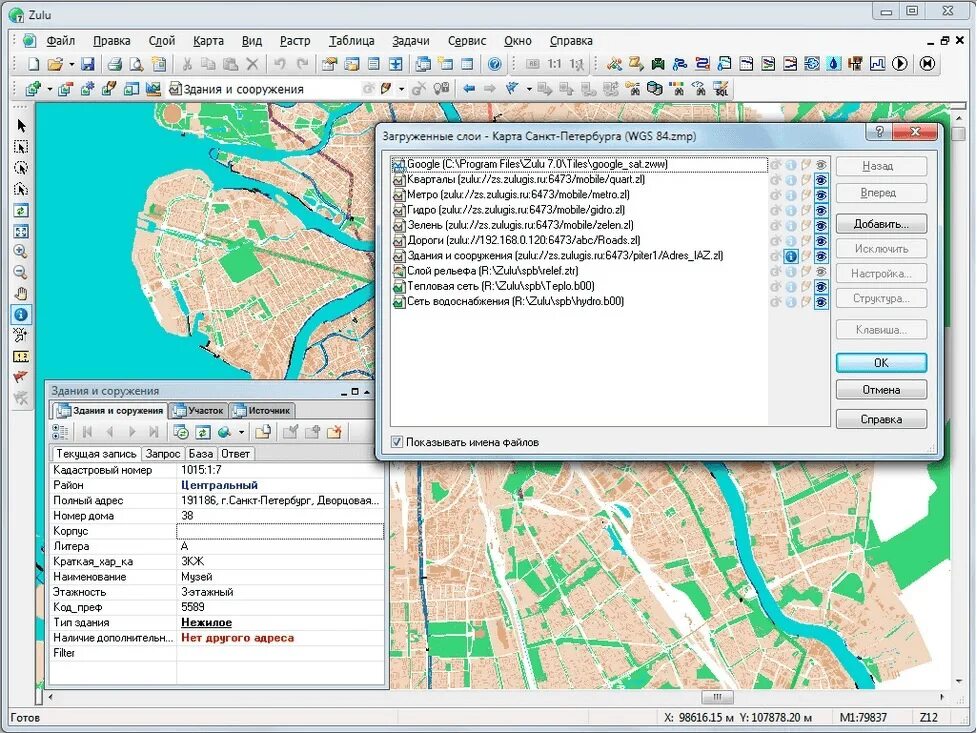Toggle visibility eye for Кварталы layer
The width and height of the screenshot is (977, 733).
tap(821, 180)
